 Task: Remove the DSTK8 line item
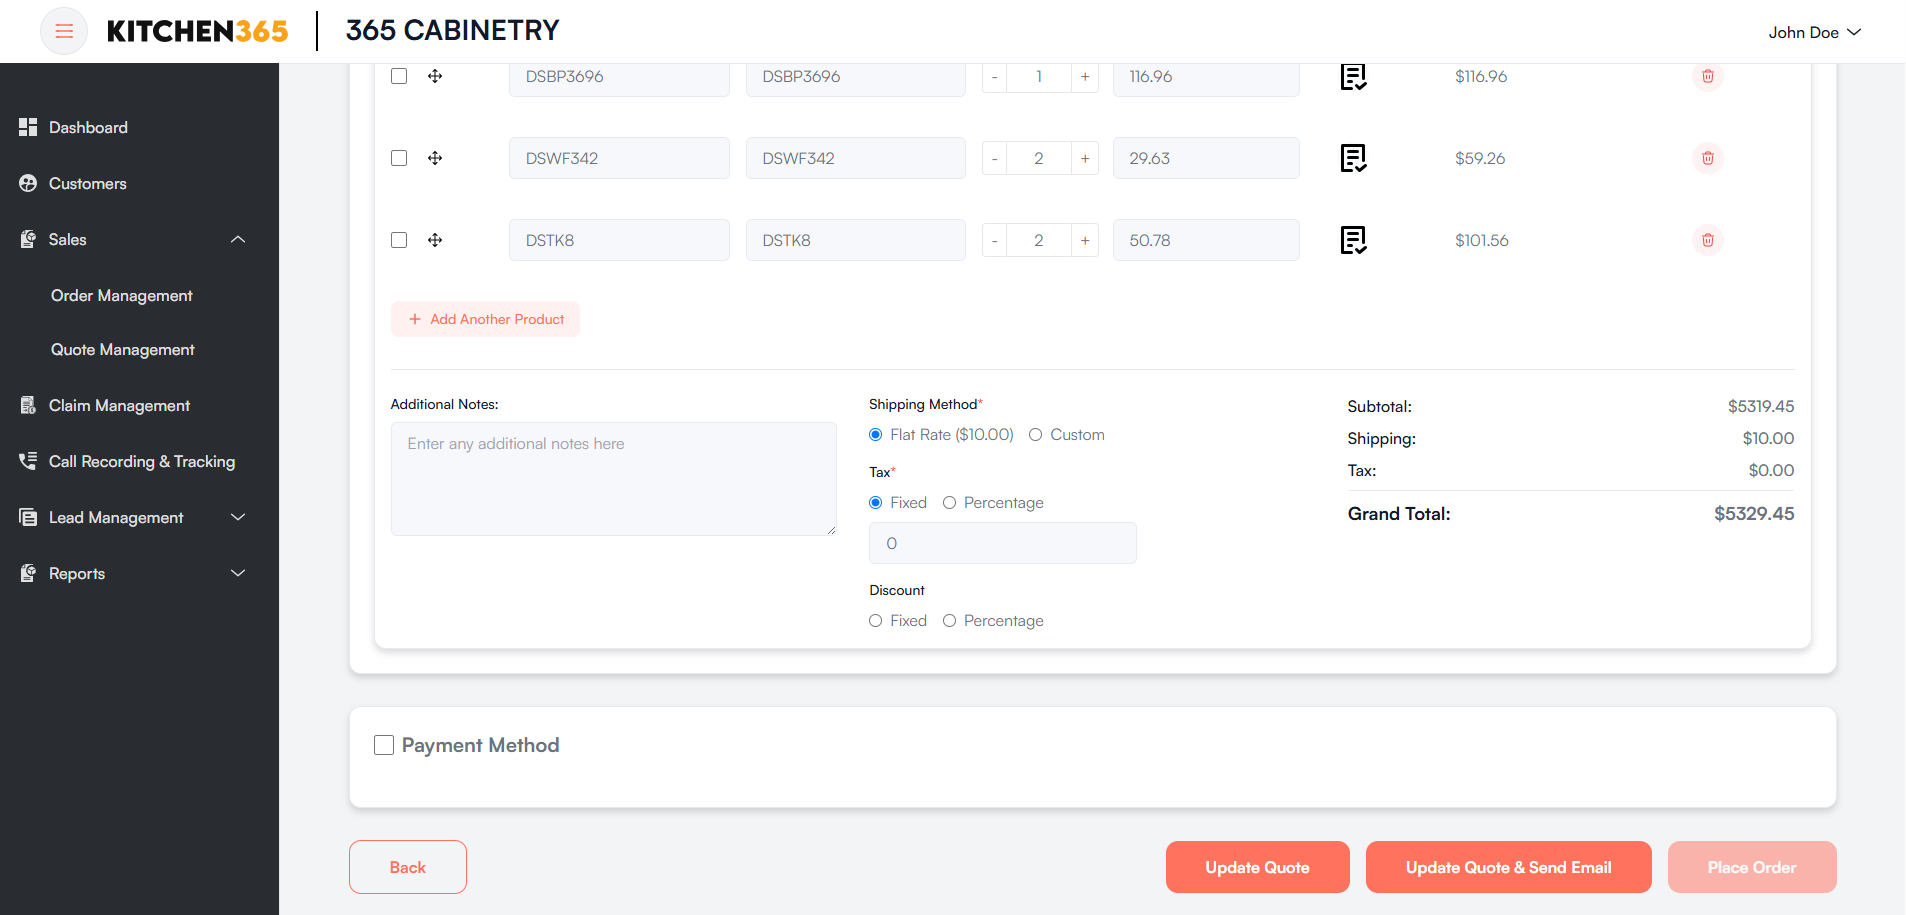click(x=1707, y=240)
